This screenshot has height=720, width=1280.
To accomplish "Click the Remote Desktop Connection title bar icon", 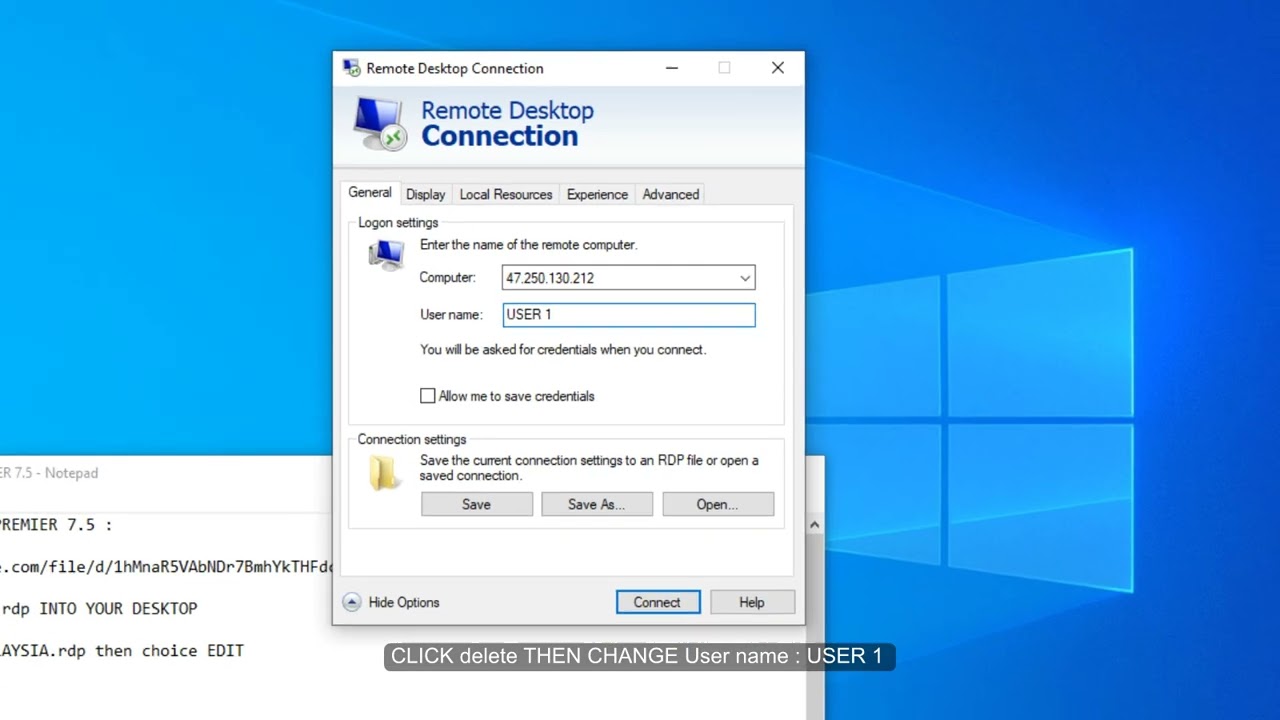I will (351, 68).
